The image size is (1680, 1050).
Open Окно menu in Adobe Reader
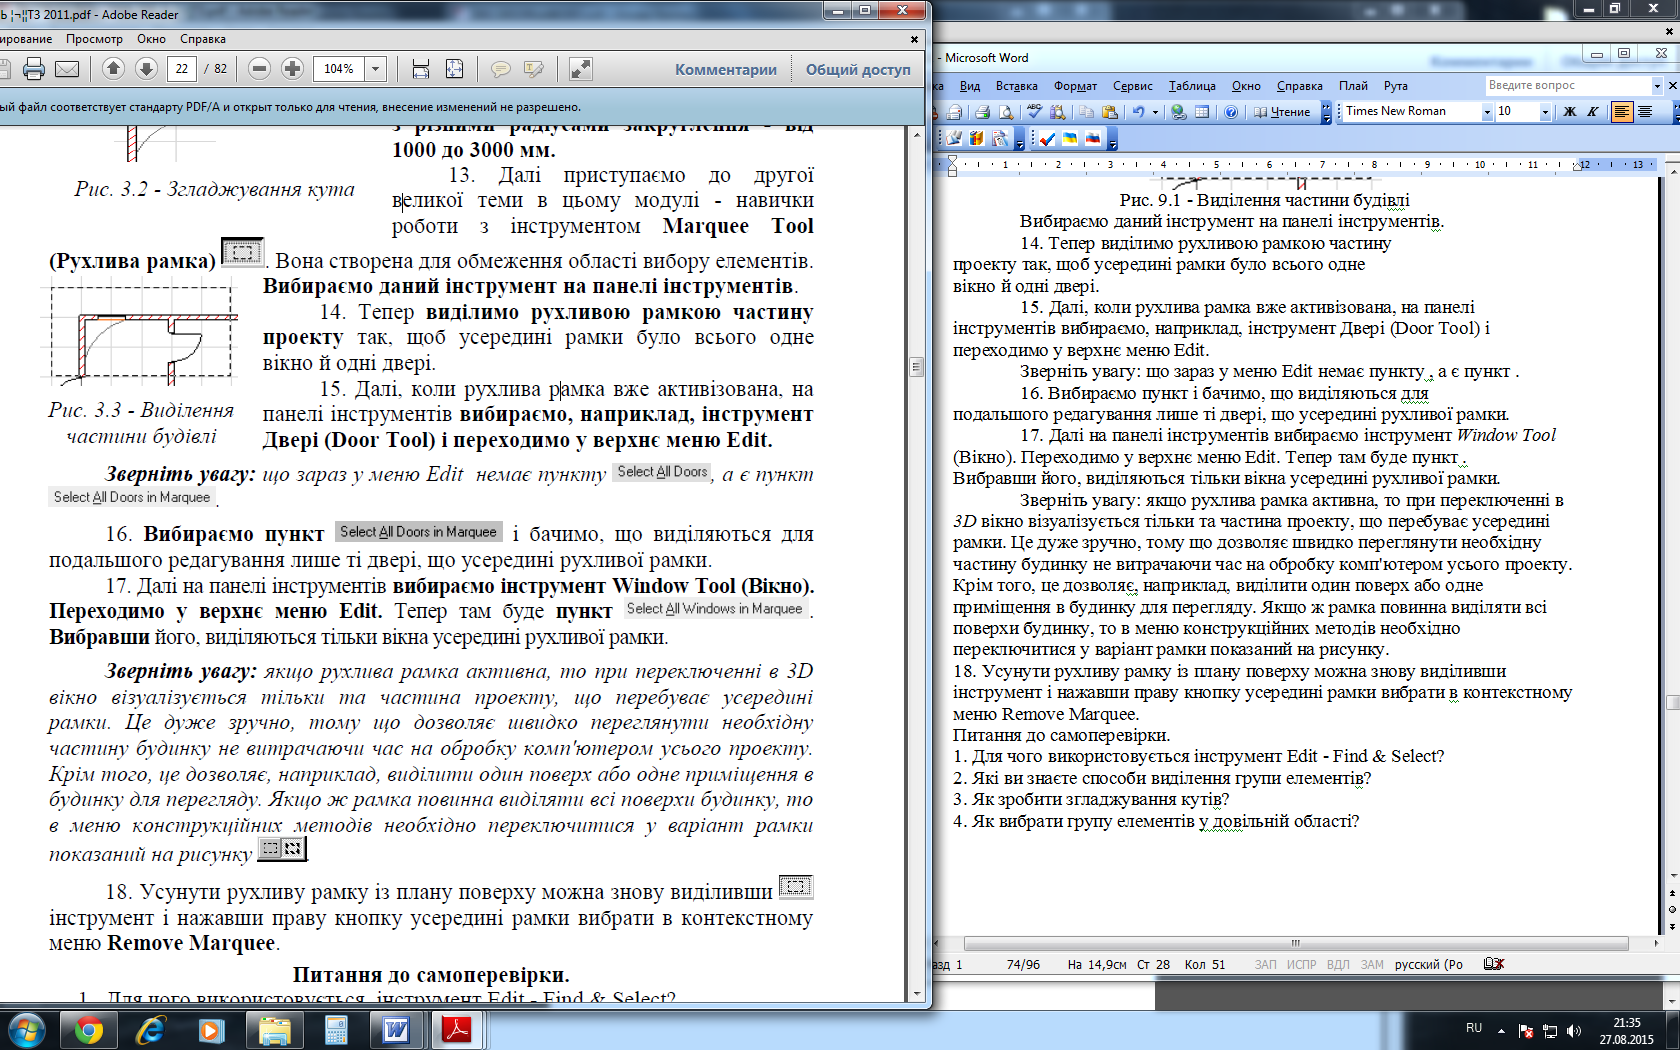[x=152, y=39]
